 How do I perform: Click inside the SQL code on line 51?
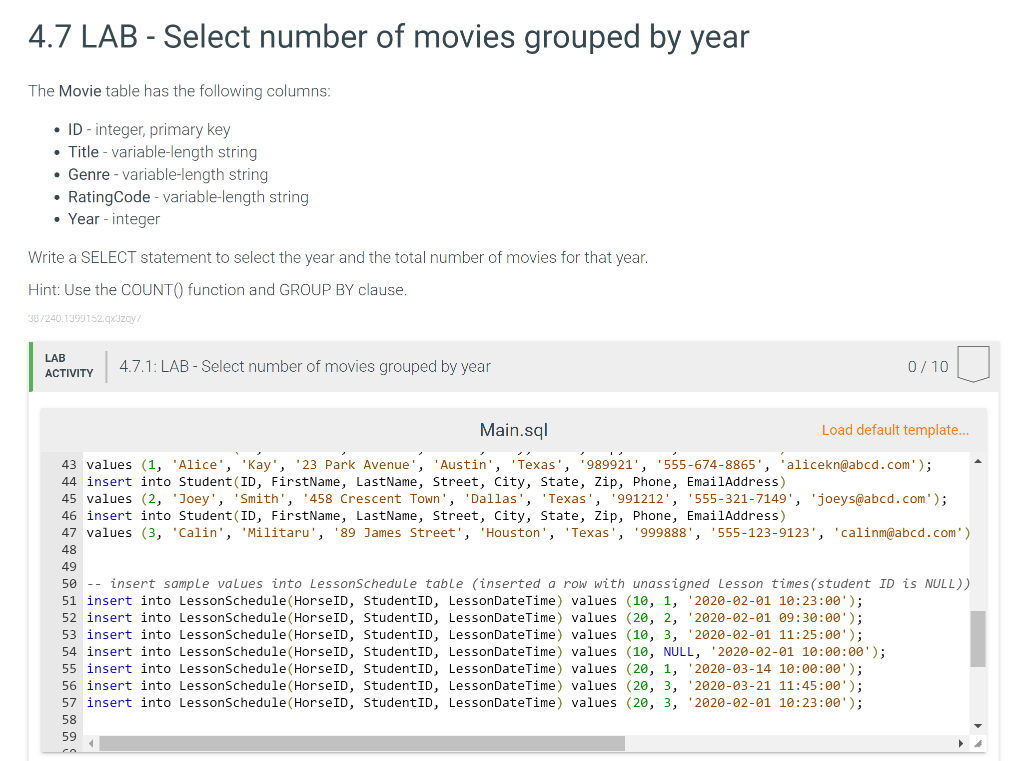tap(400, 600)
